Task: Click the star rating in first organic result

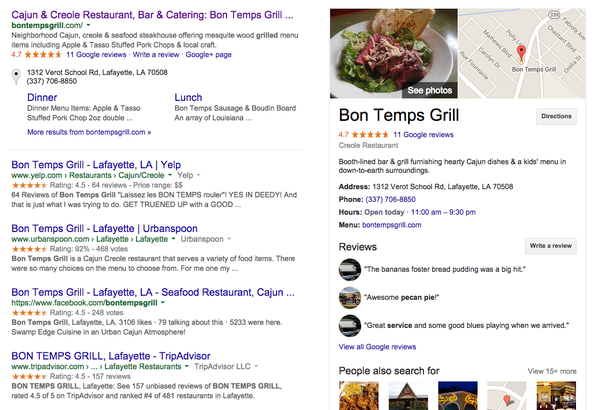Action: coord(43,54)
